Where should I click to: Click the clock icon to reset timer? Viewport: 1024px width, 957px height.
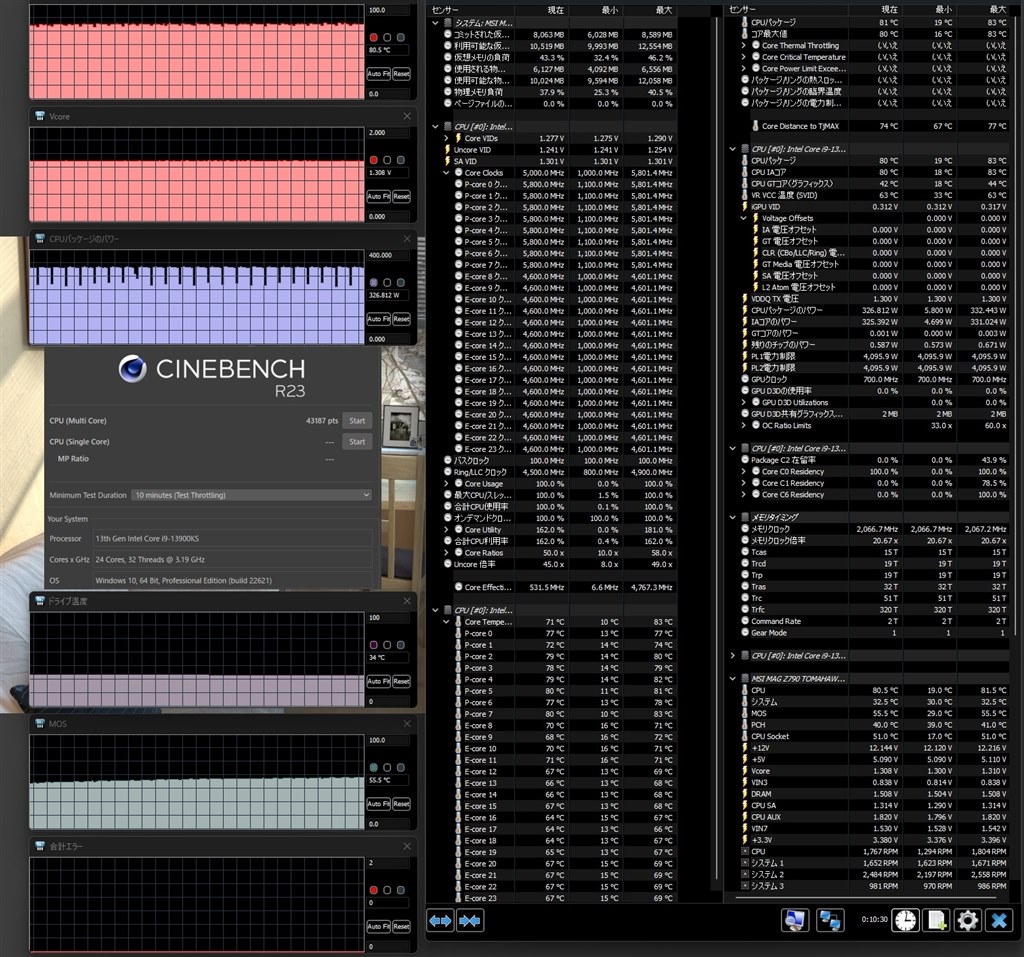point(905,920)
